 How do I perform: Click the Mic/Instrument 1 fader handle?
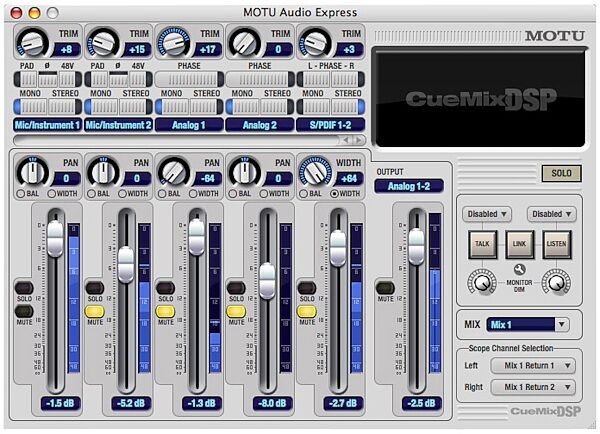point(55,239)
